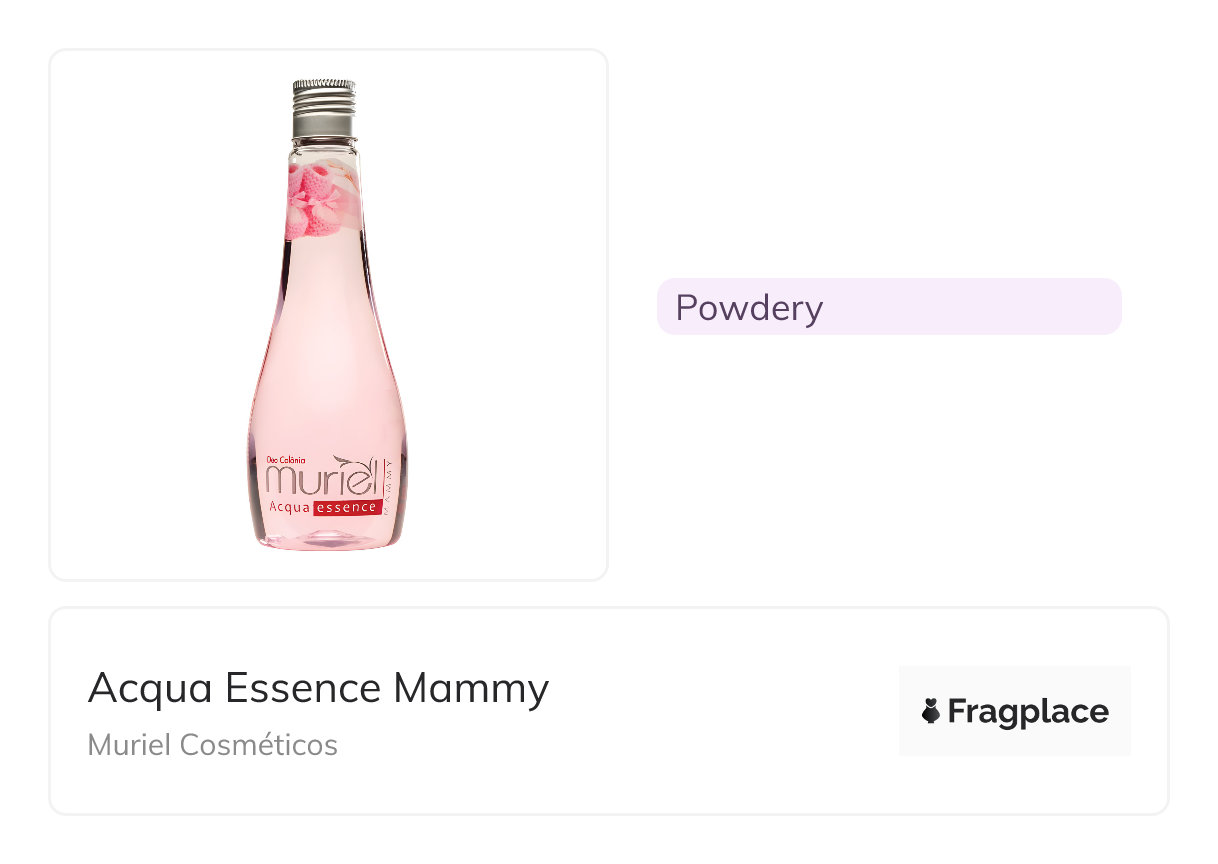The height and width of the screenshot is (864, 1218).
Task: Select the Powdery scent tag
Action: pos(749,307)
